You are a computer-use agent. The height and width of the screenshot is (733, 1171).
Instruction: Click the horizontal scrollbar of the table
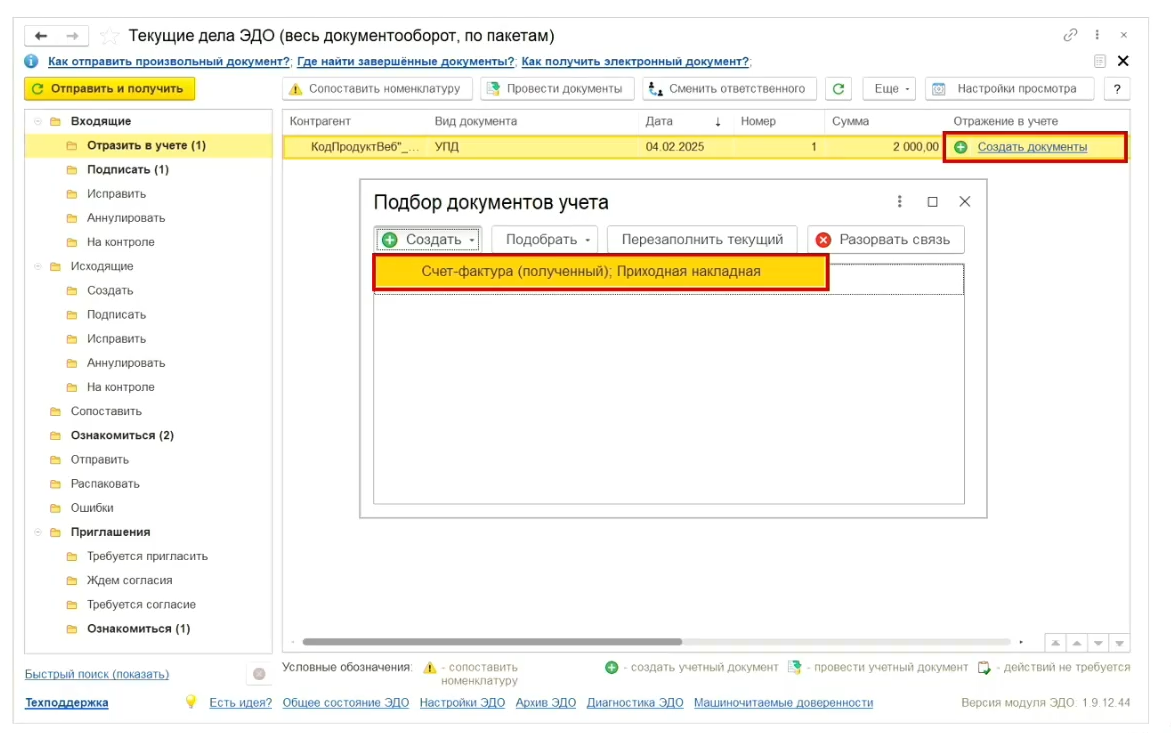pos(490,642)
